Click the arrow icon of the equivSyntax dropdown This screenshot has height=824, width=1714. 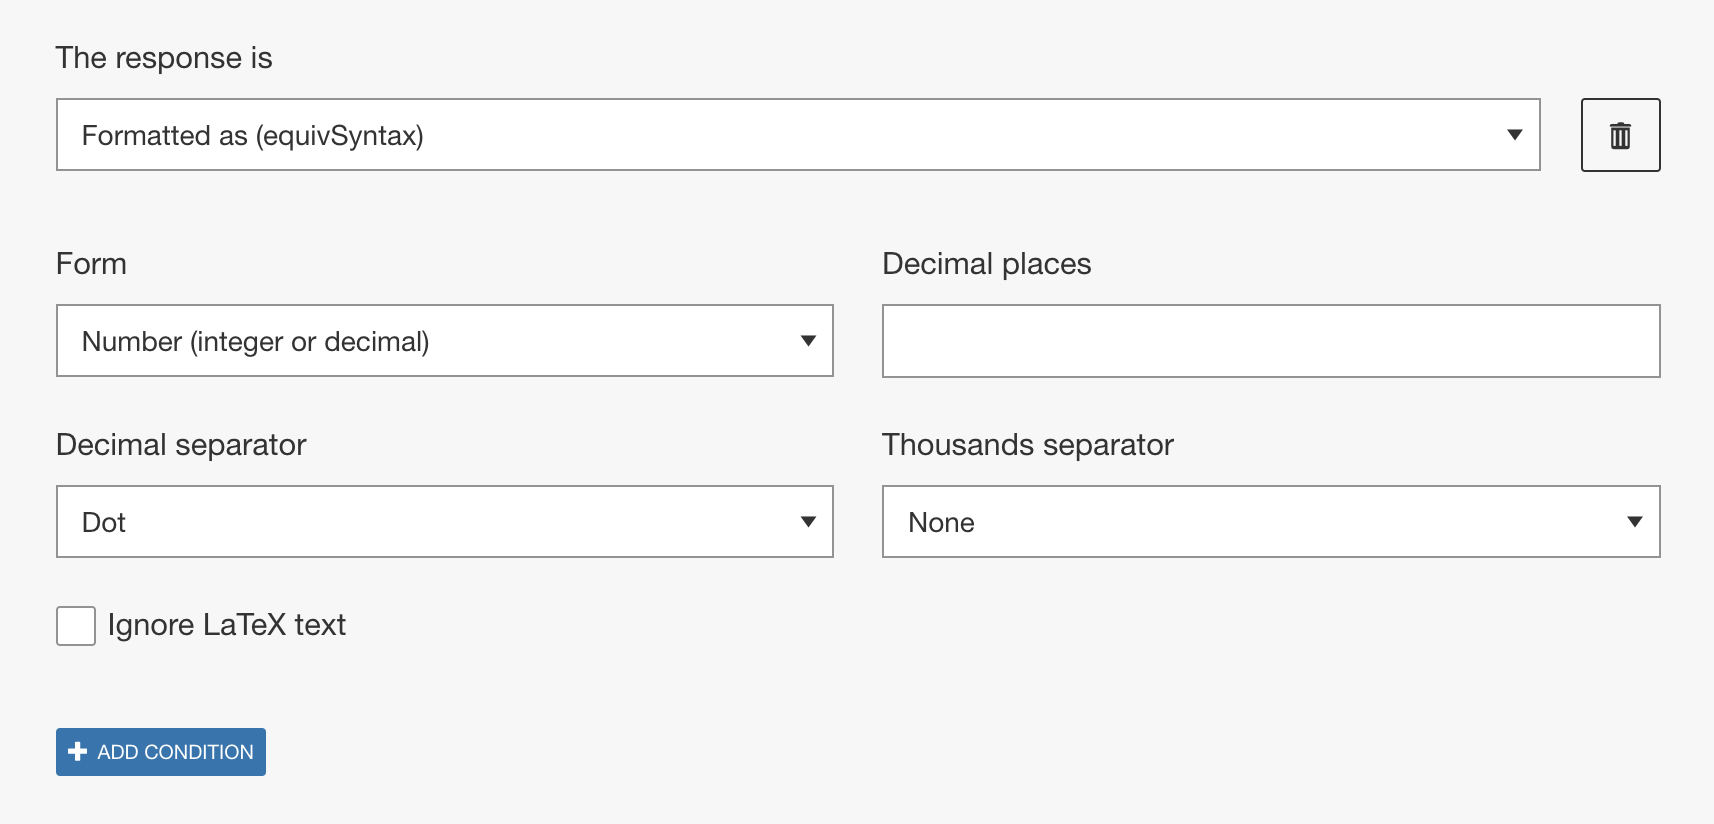[x=1514, y=135]
